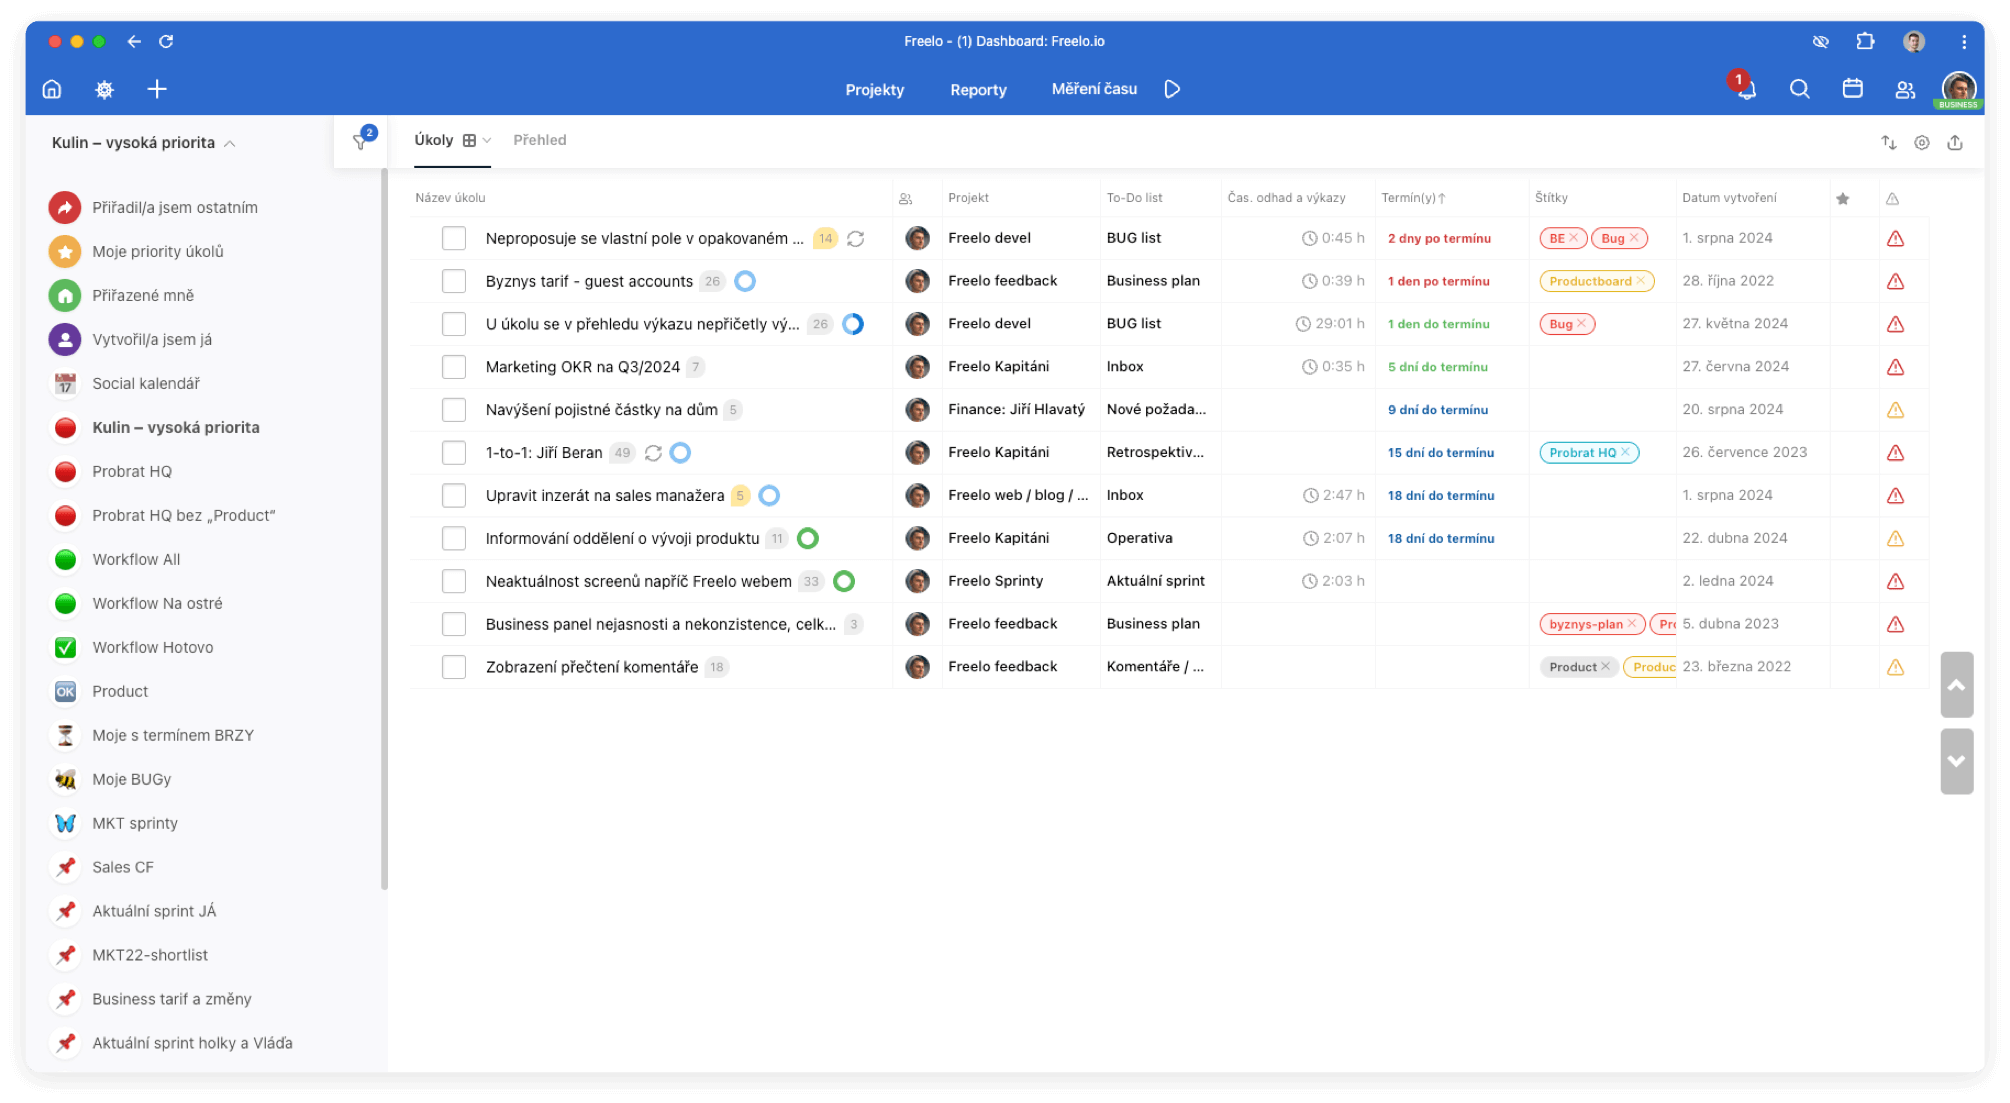Image resolution: width=2010 pixels, height=1103 pixels.
Task: Open task Business panel nejasnosti a nekonzistence
Action: coord(660,624)
